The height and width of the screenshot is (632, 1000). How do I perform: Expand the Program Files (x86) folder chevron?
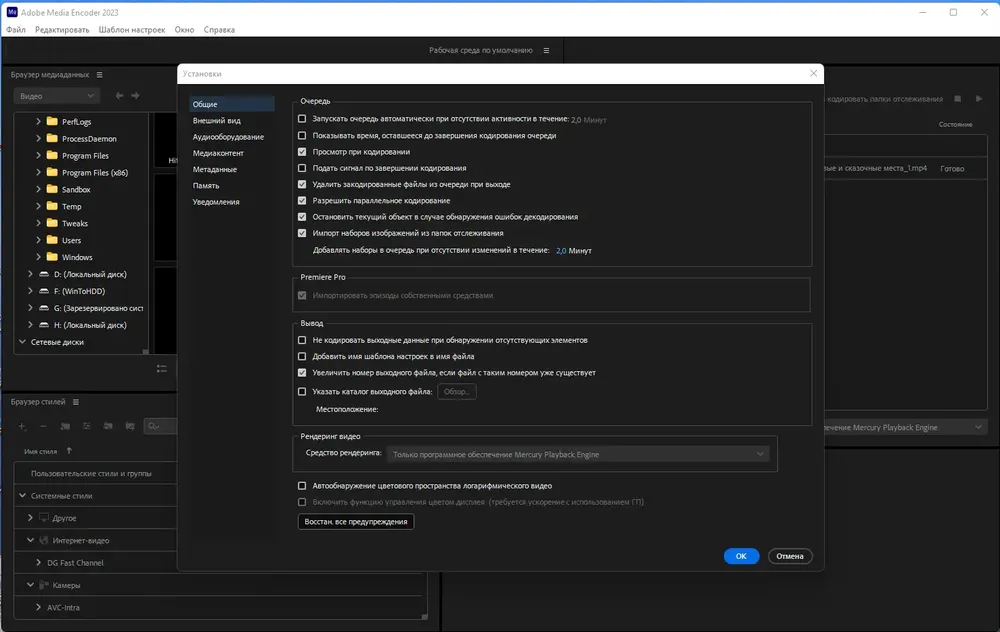pos(38,172)
